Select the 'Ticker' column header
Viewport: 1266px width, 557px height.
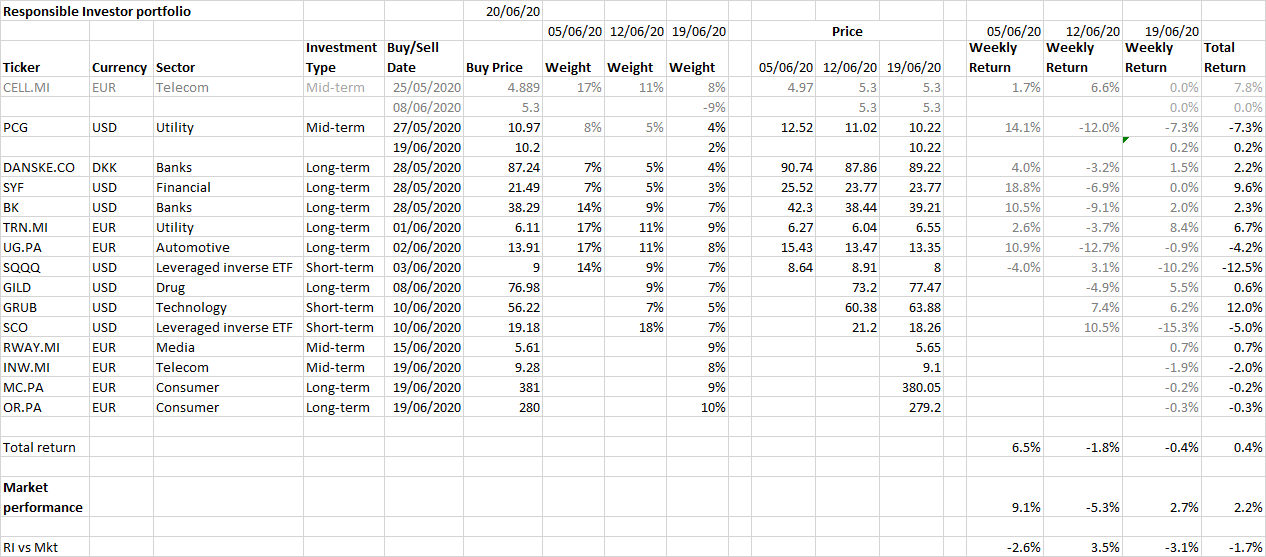click(22, 68)
